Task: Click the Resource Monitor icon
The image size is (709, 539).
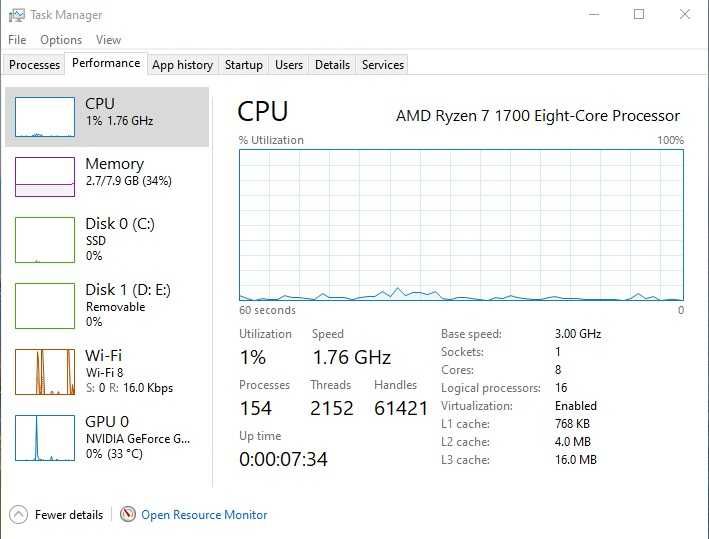Action: coord(128,515)
